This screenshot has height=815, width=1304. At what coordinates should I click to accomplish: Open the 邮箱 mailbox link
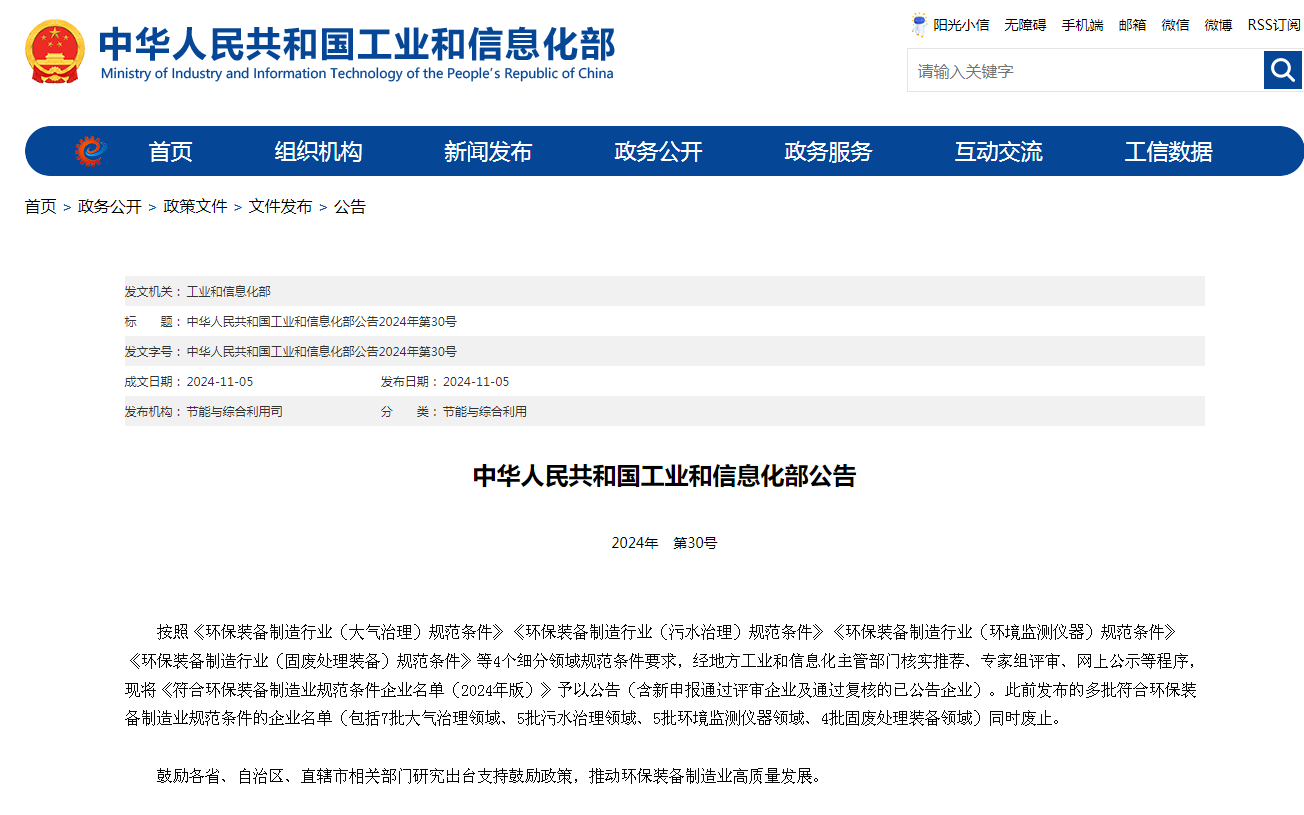(x=1132, y=25)
